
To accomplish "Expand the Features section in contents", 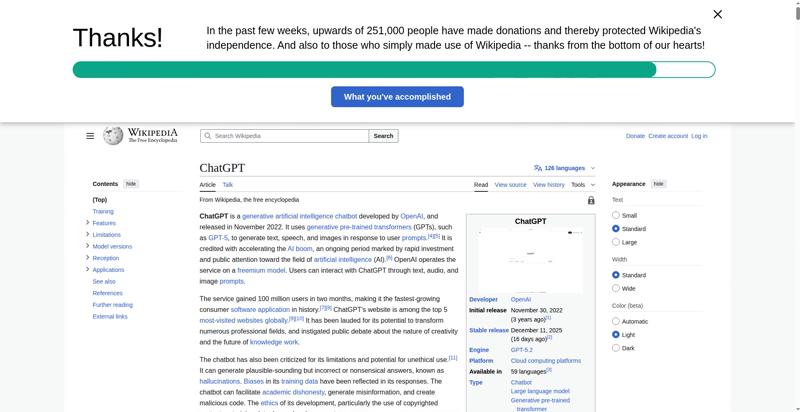I will [88, 222].
